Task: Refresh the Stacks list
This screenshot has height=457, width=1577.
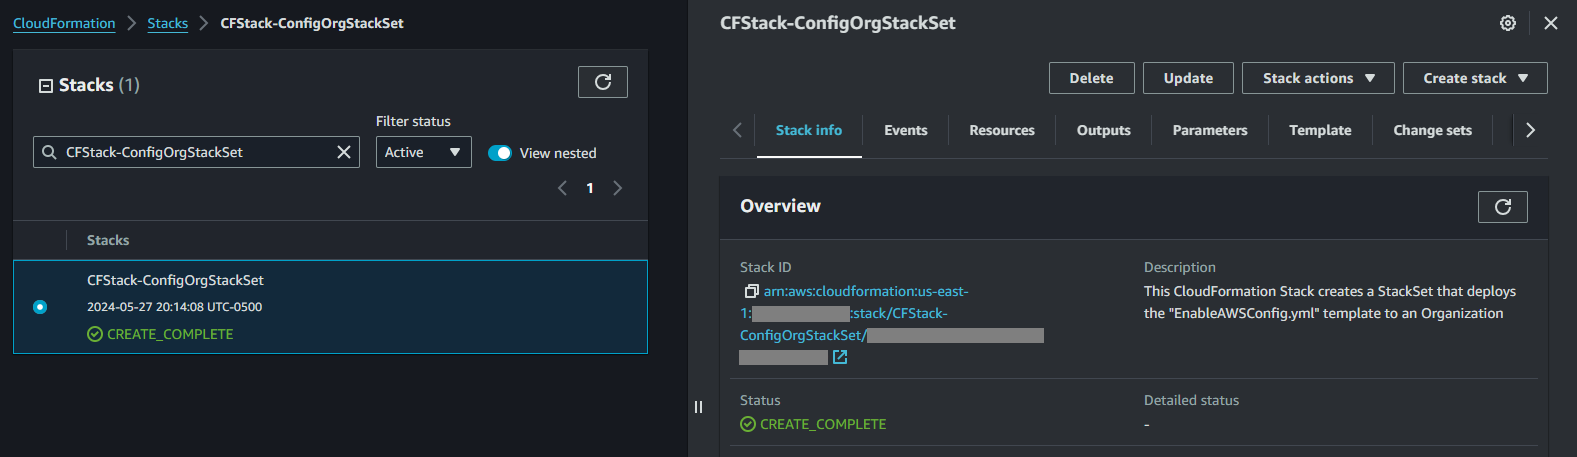Action: pos(602,82)
